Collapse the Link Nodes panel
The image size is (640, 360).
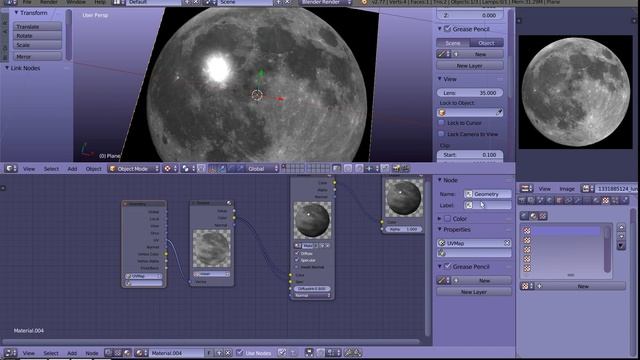pyautogui.click(x=7, y=68)
